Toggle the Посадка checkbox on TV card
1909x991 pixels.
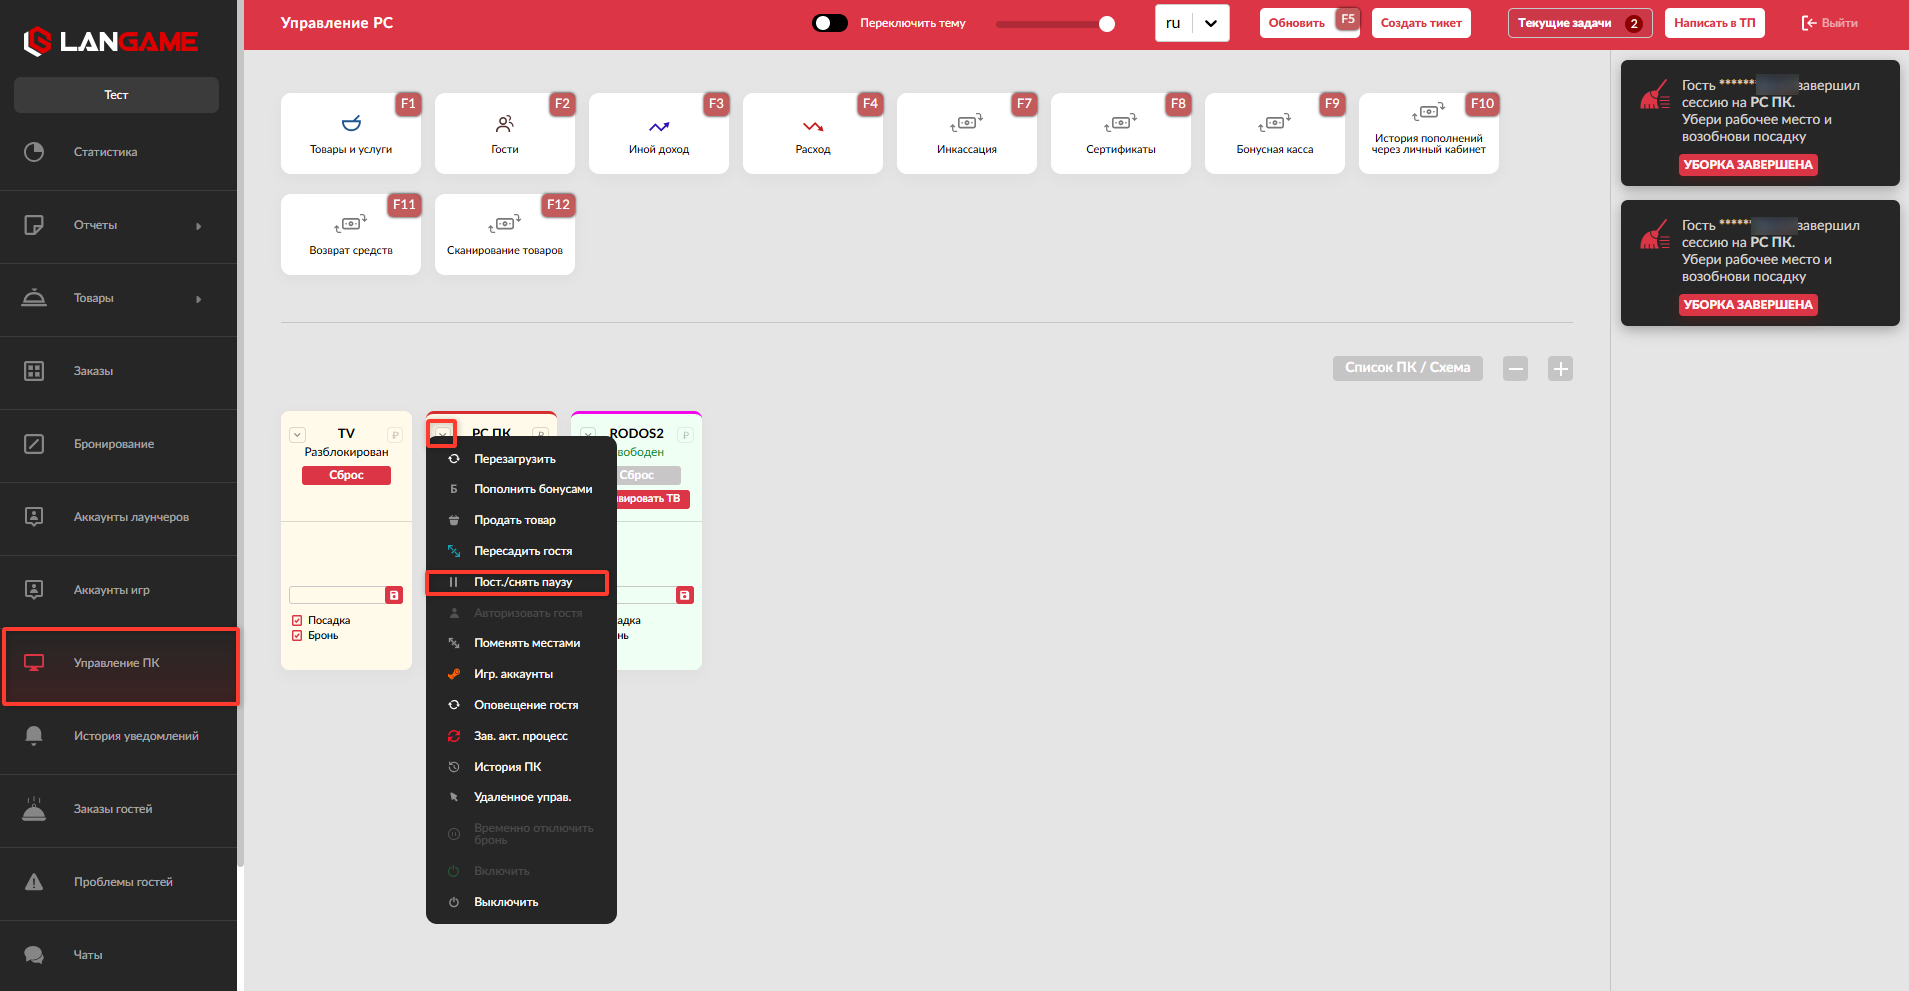[297, 621]
